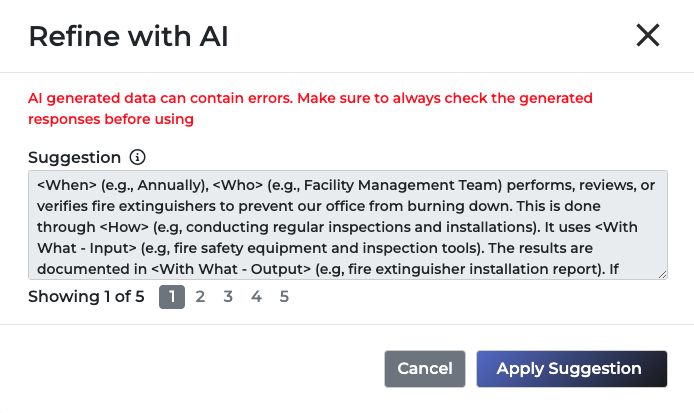Switch to suggestion page 3
This screenshot has width=694, height=413.
click(228, 297)
